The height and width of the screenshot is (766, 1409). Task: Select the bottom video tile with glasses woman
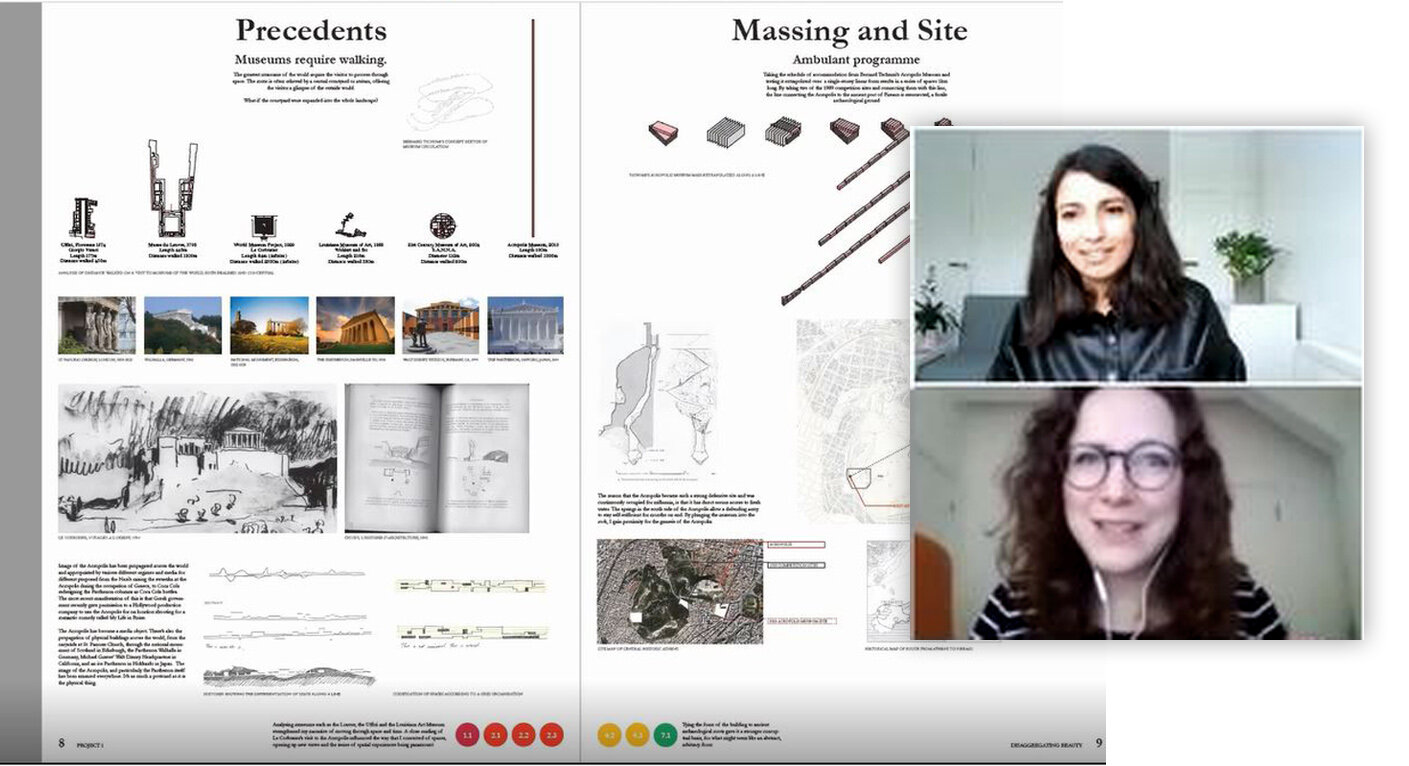(x=1138, y=513)
